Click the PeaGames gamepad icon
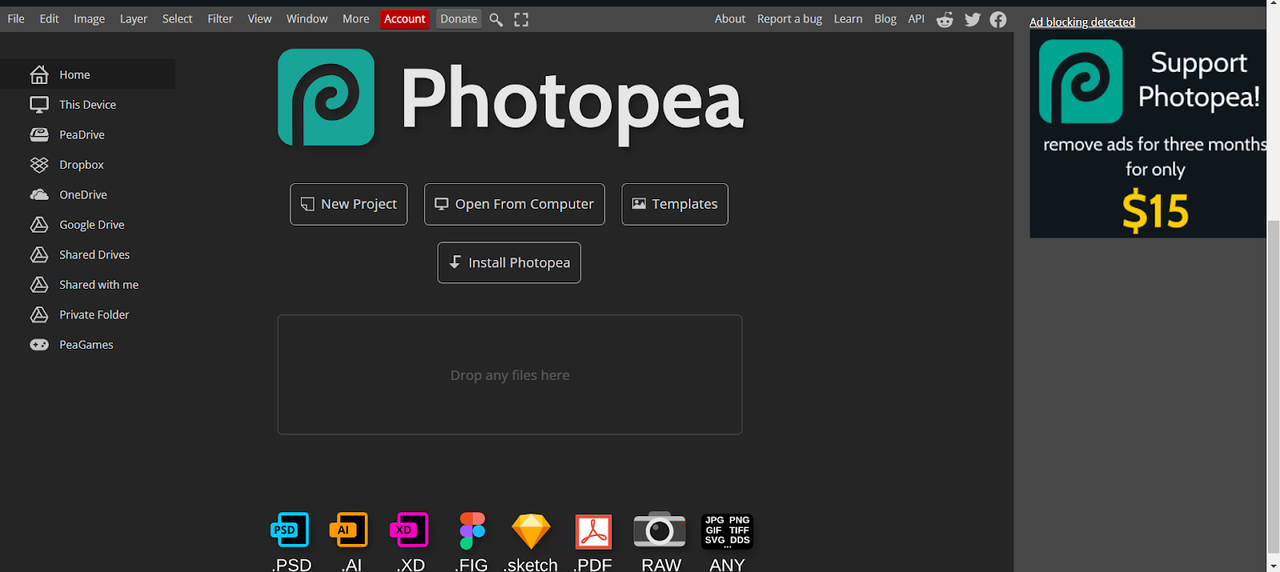Viewport: 1280px width, 572px height. (39, 344)
